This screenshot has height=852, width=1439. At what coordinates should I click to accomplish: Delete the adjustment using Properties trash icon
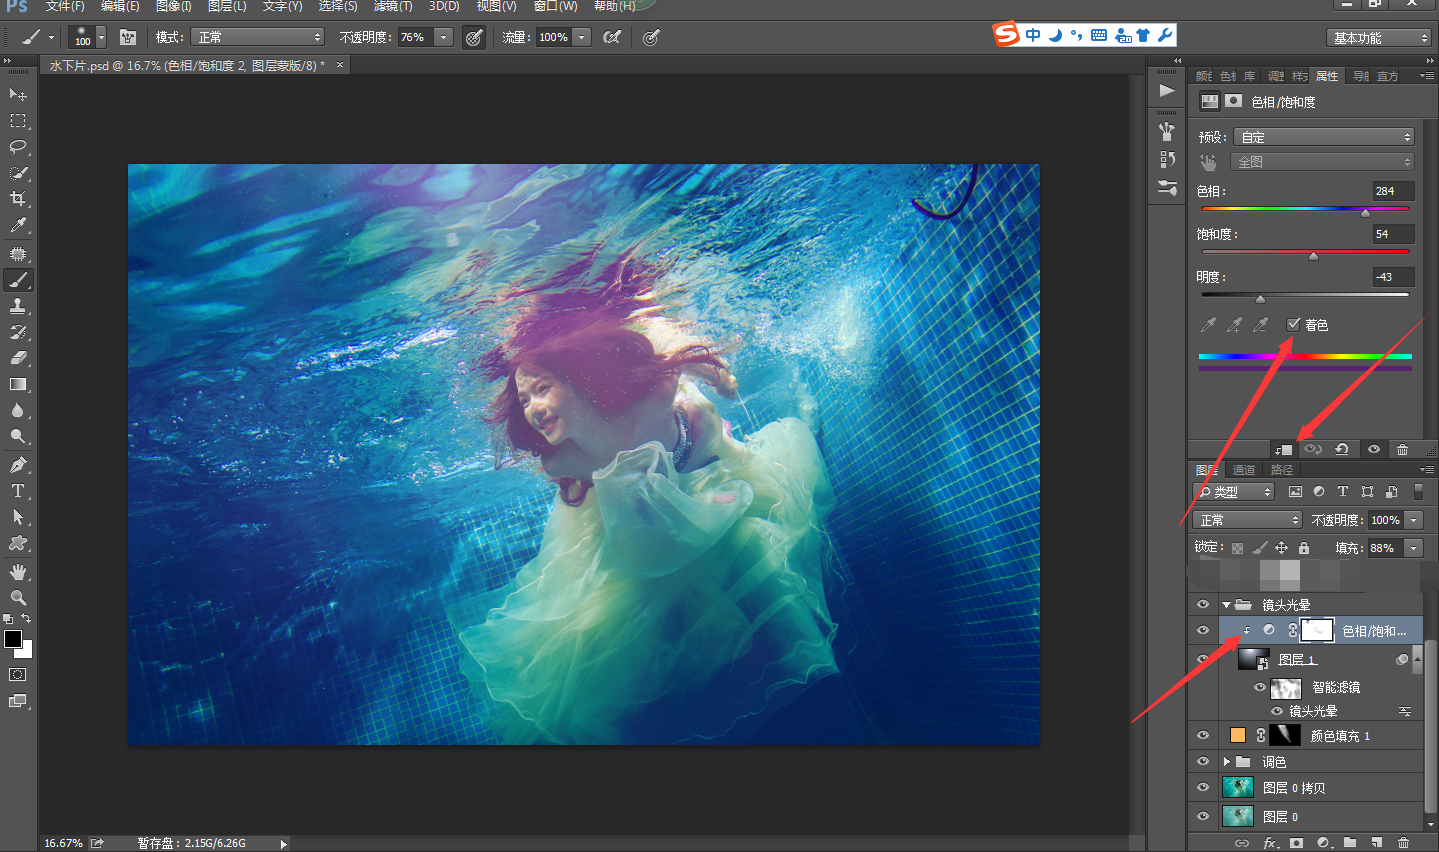click(1402, 450)
